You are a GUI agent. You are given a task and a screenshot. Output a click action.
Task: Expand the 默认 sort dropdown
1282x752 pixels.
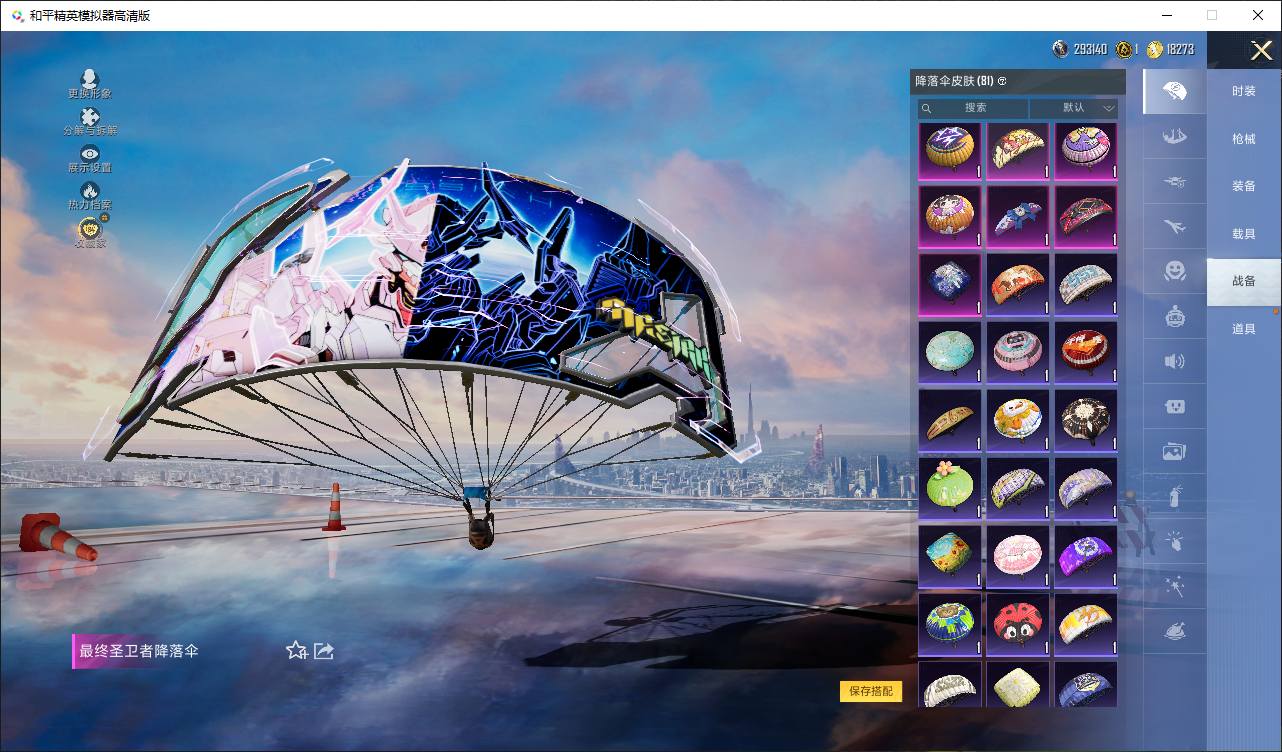1074,108
